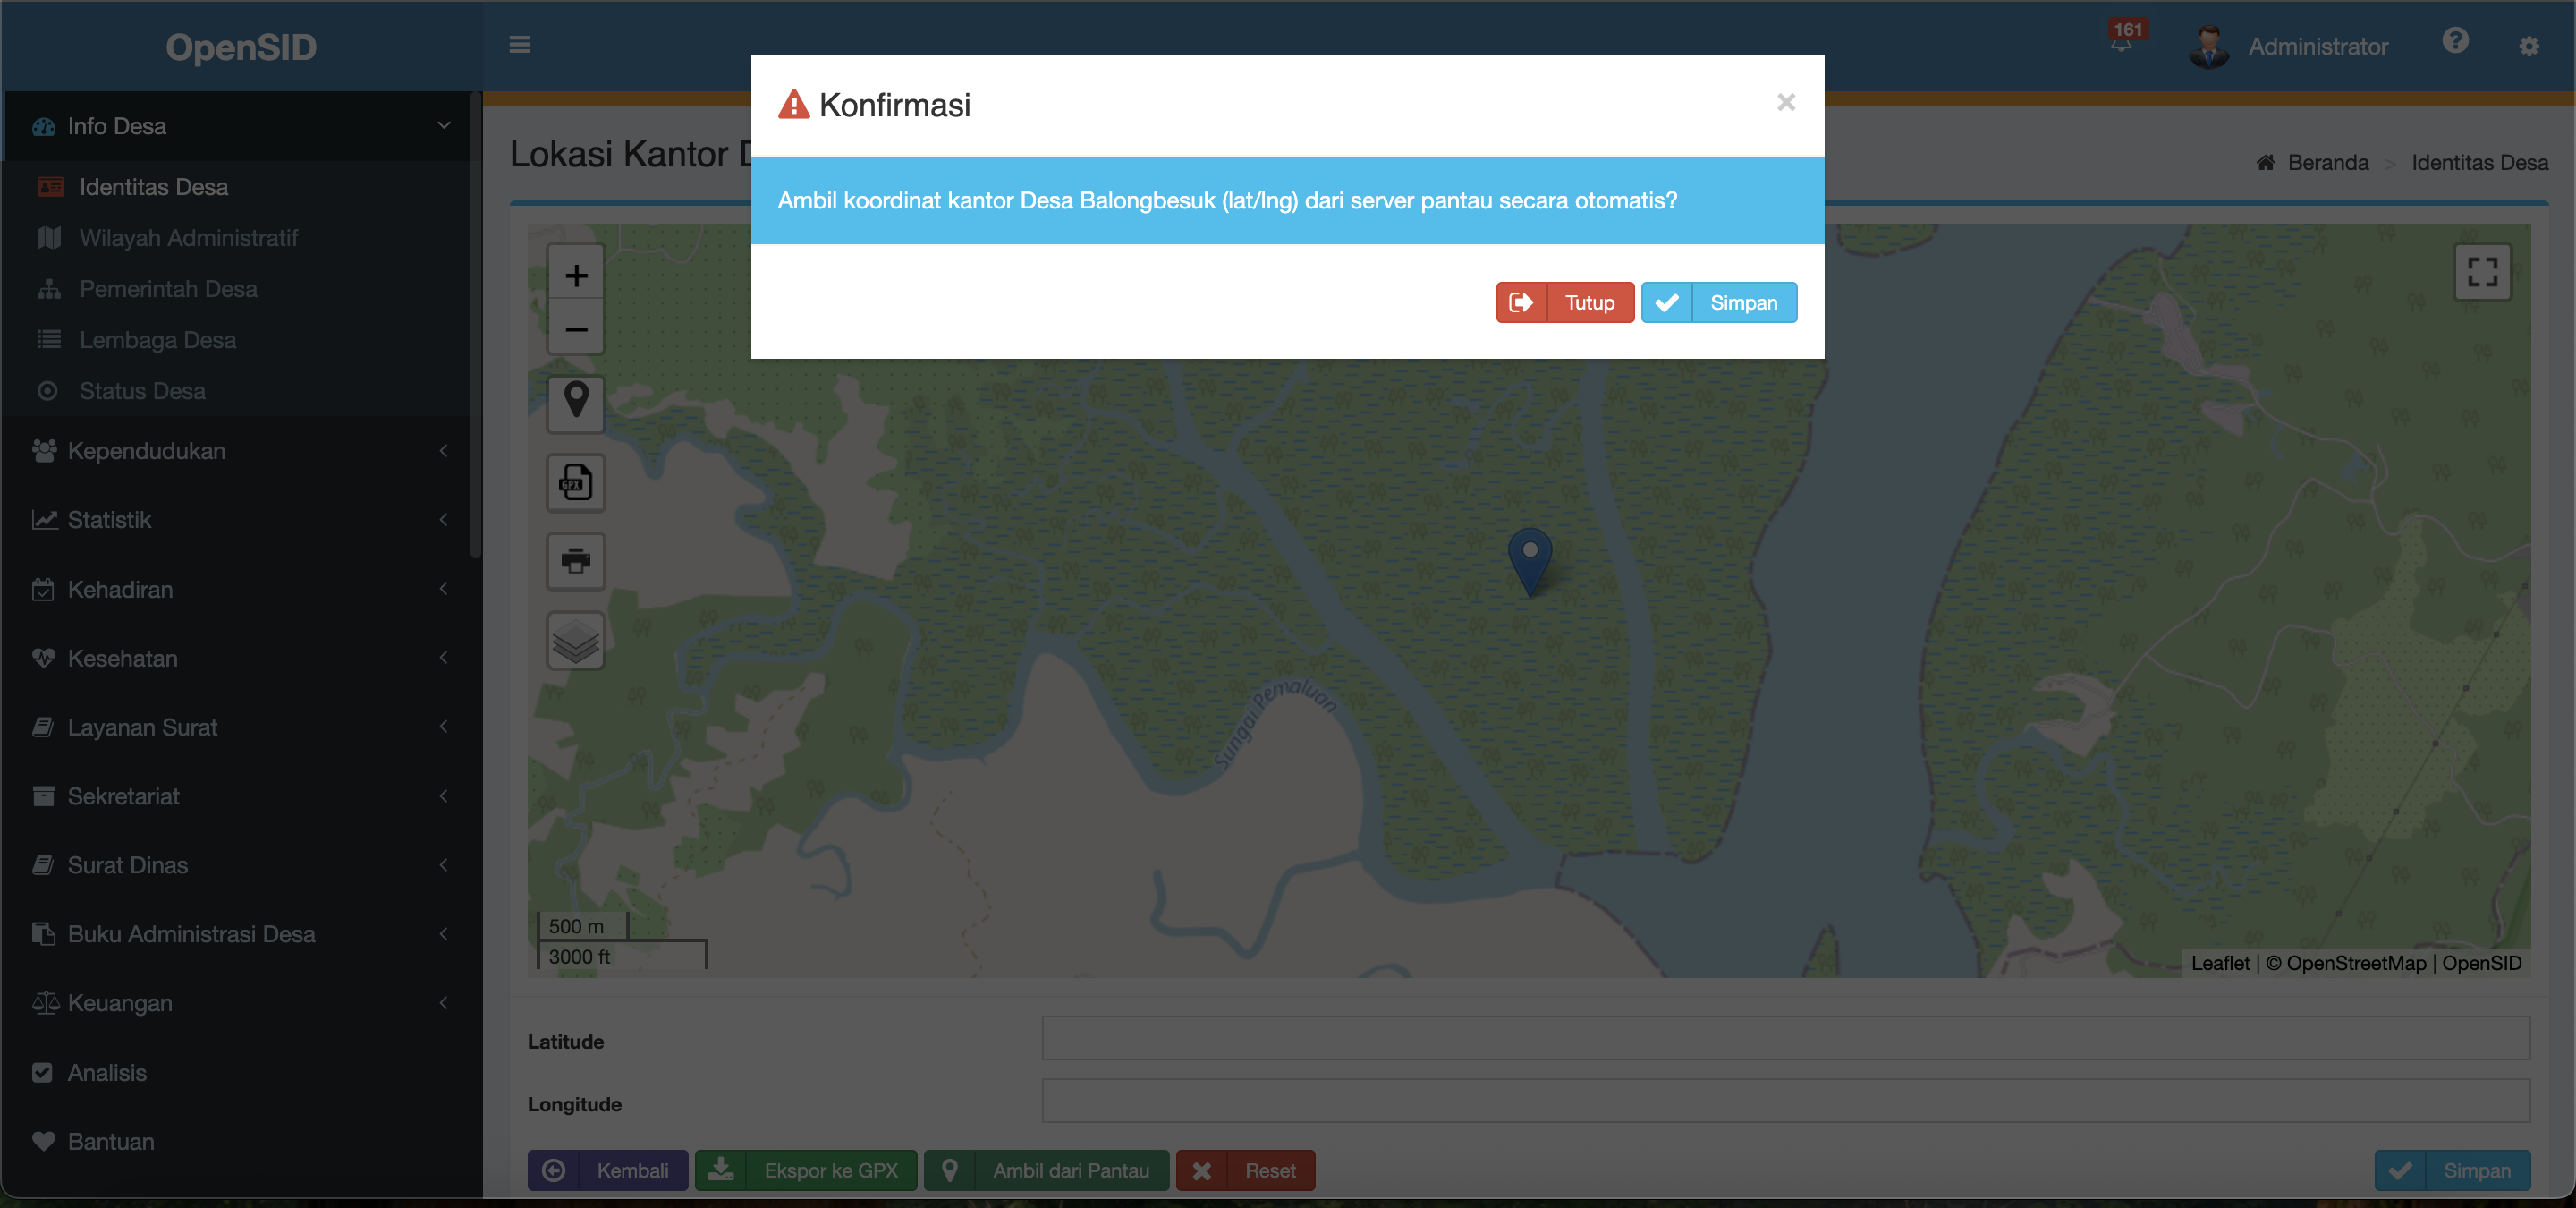Click the map zoom in plus button
This screenshot has width=2576, height=1208.
click(x=576, y=275)
